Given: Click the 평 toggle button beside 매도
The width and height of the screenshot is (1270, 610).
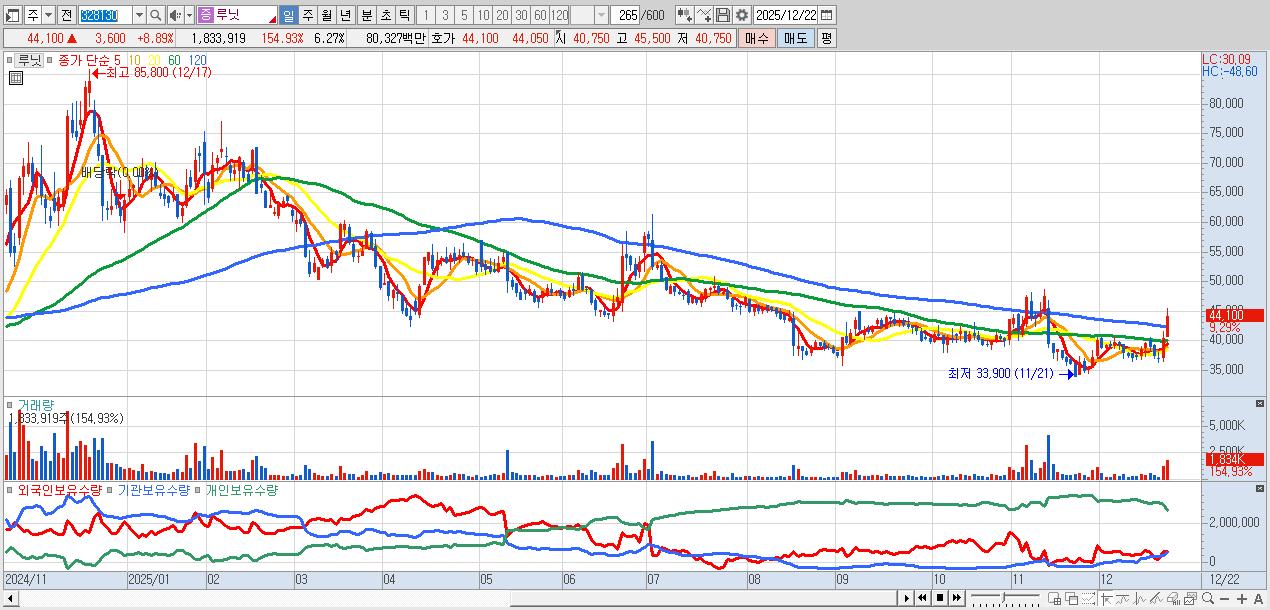Looking at the screenshot, I should coord(826,38).
